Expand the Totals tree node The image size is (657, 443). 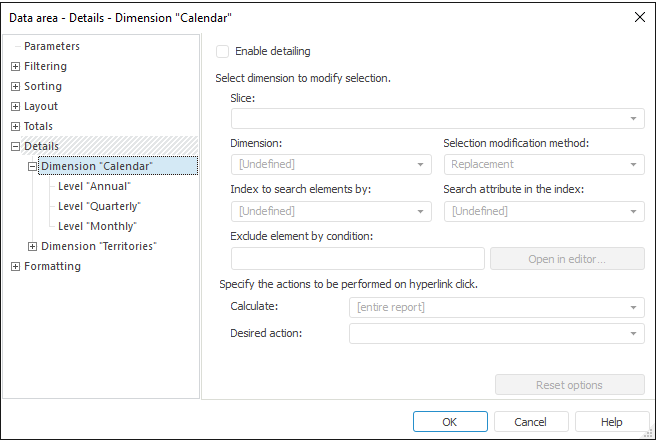(15, 127)
